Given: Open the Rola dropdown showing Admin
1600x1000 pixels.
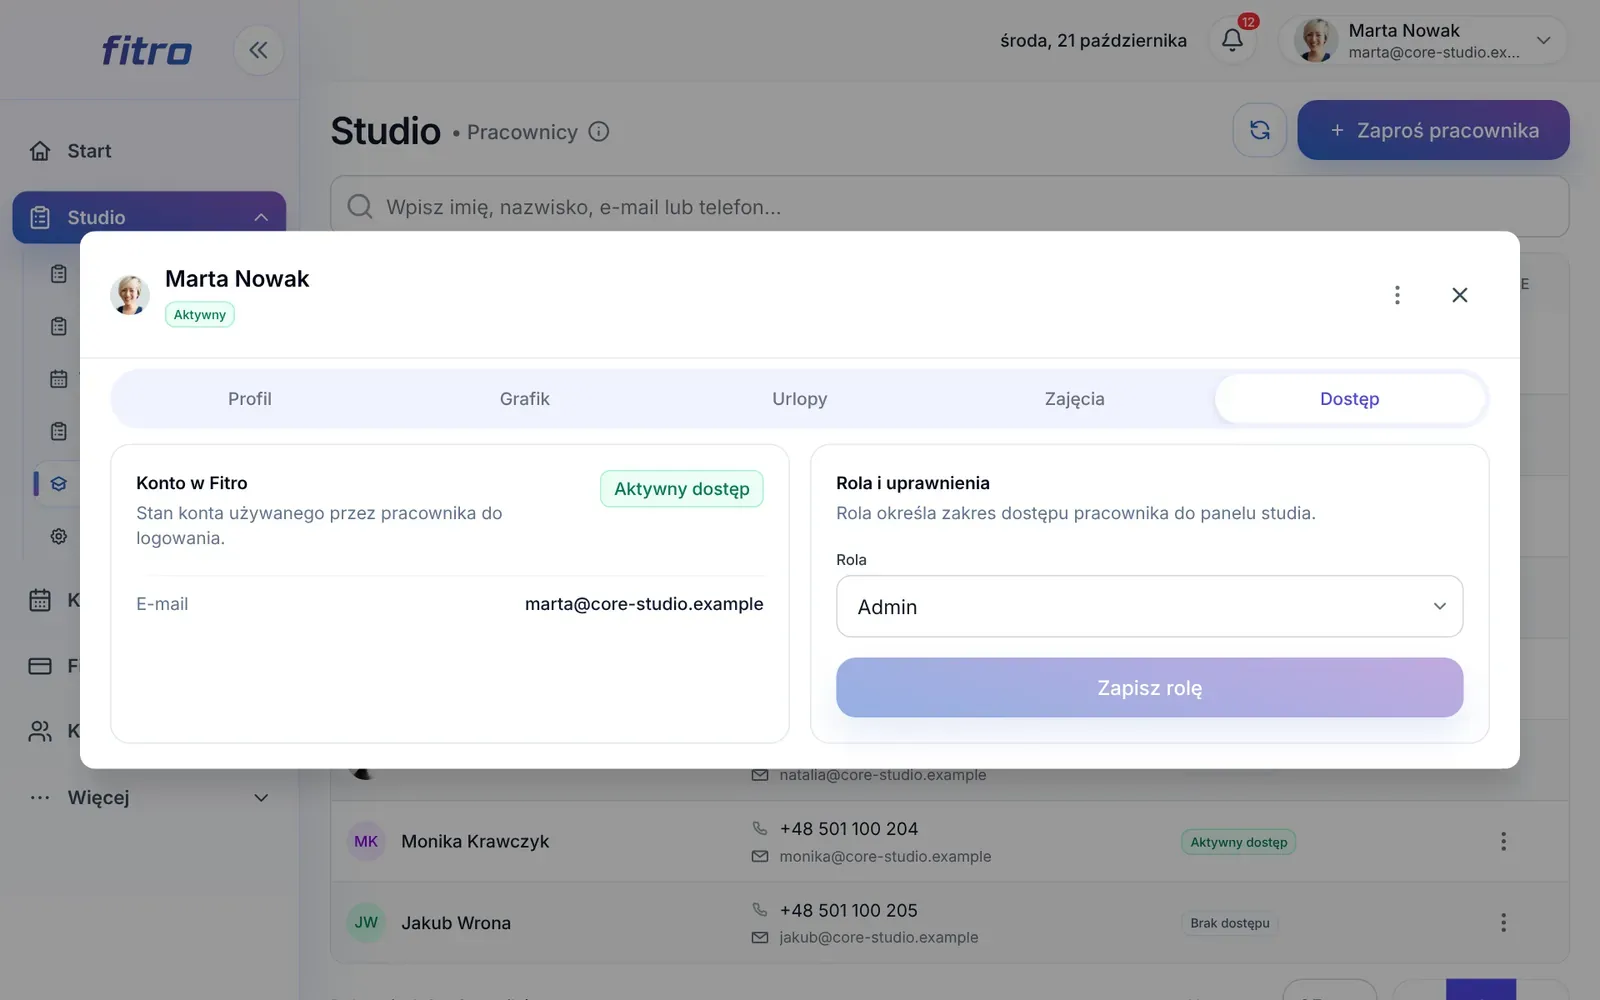Looking at the screenshot, I should (1149, 606).
